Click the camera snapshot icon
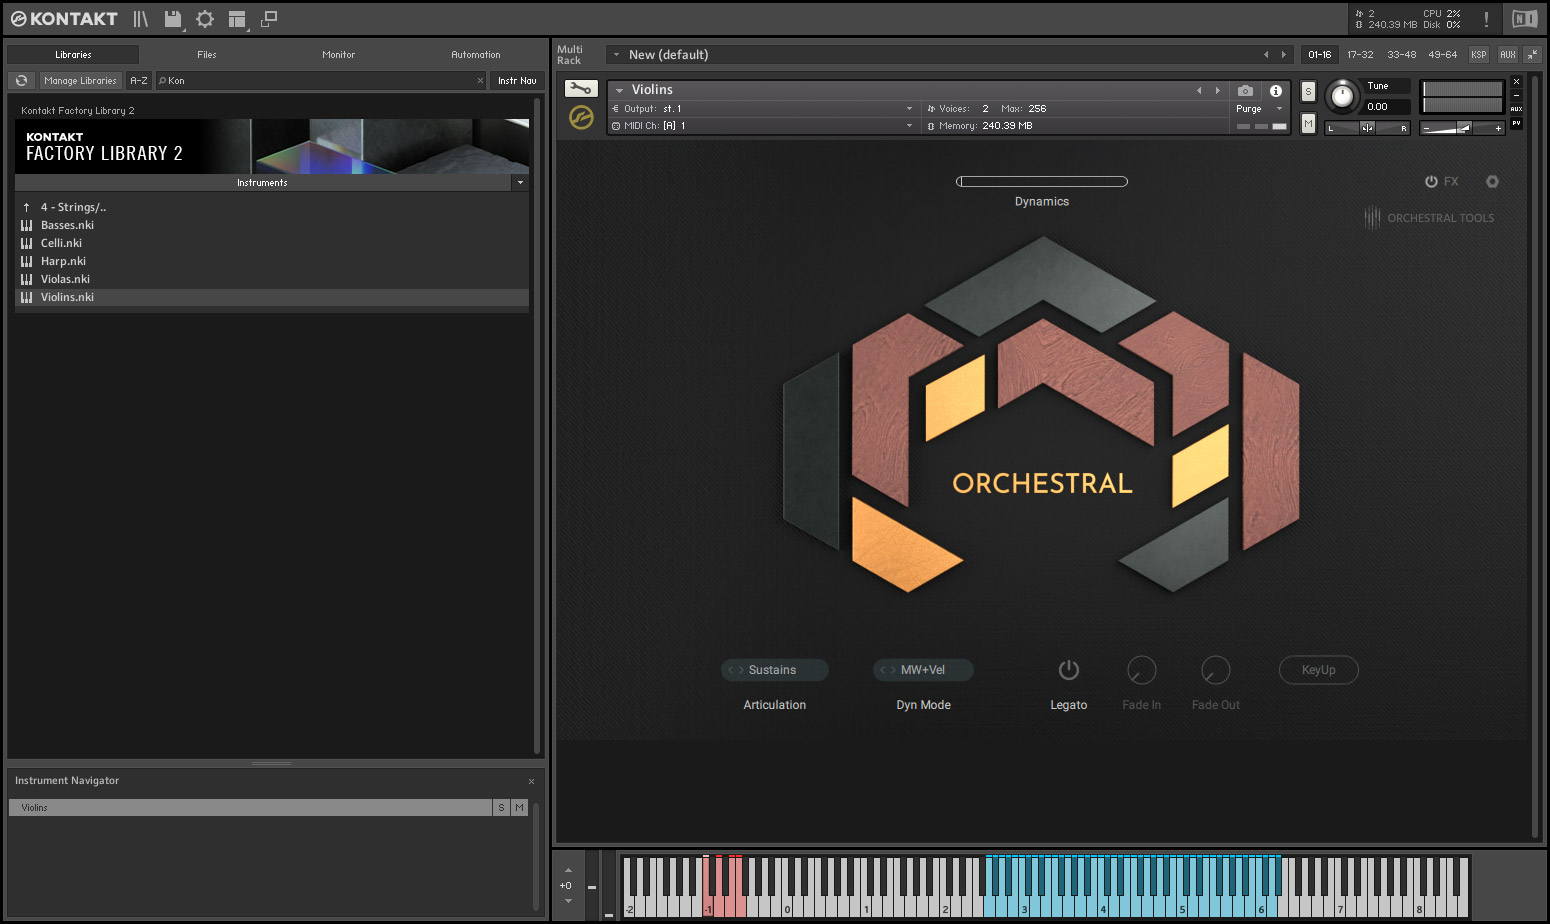The height and width of the screenshot is (924, 1550). (x=1245, y=90)
